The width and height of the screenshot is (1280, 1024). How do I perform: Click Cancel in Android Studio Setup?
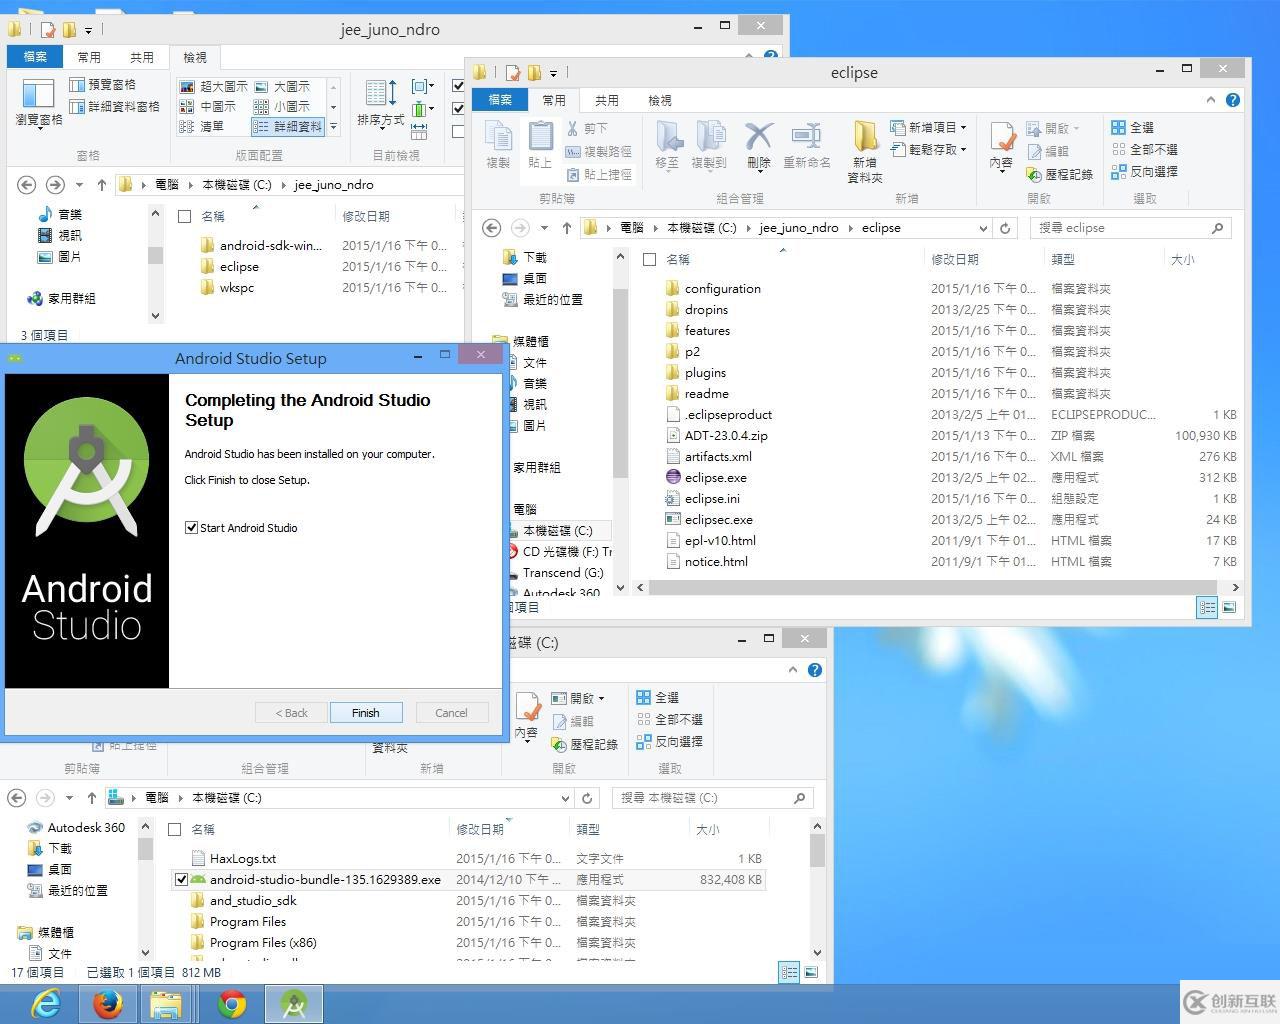451,713
